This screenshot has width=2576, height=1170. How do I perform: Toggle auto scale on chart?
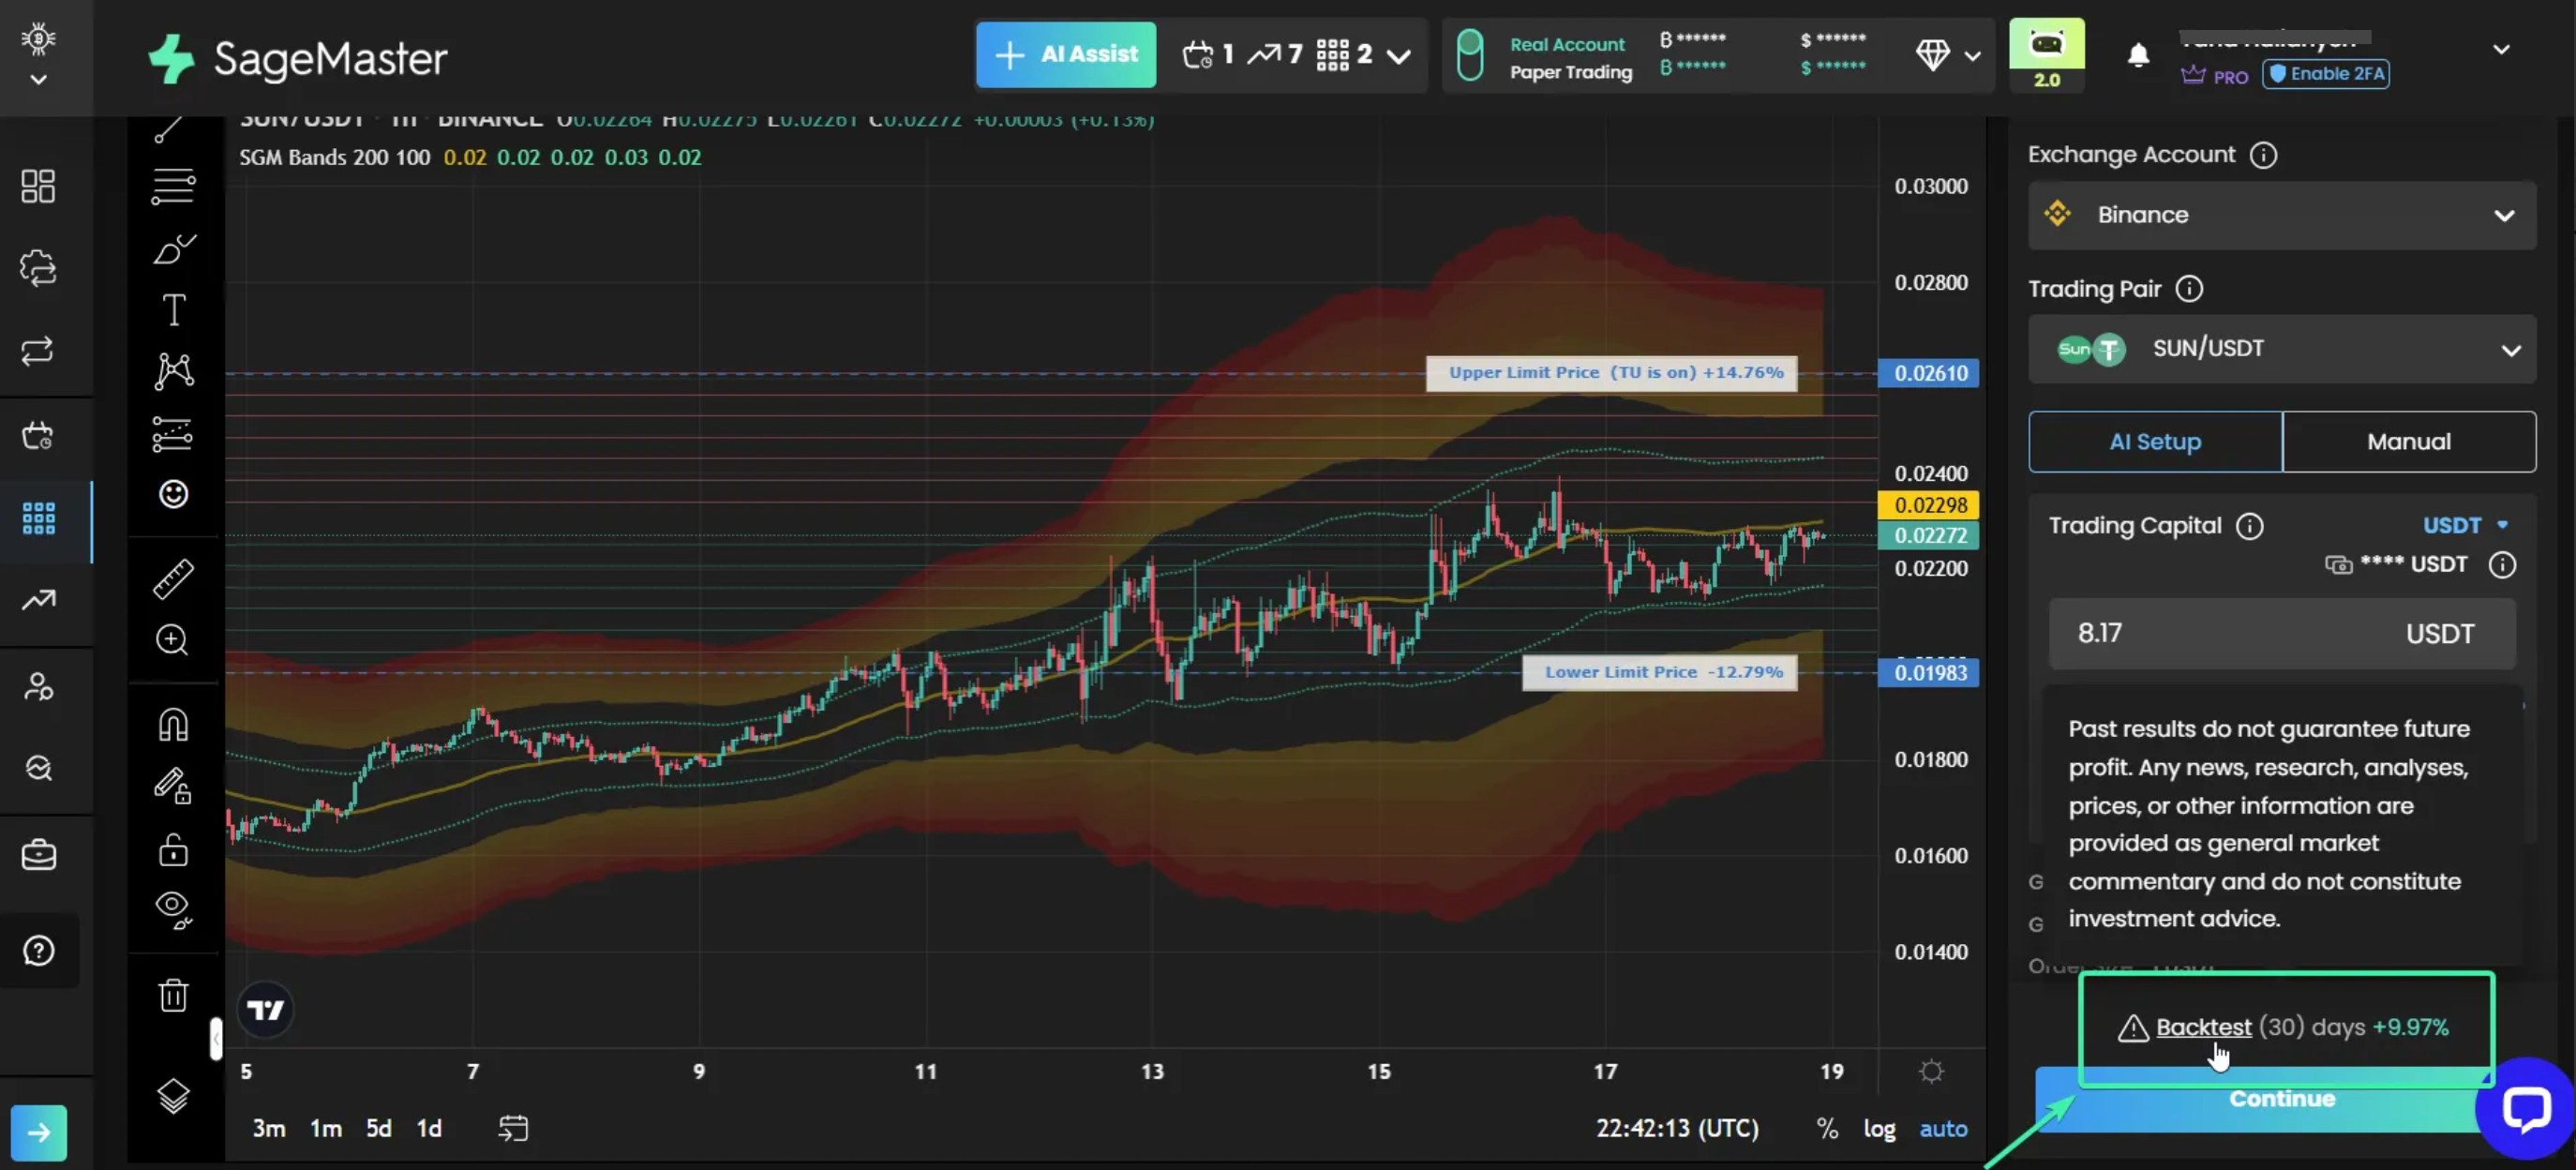coord(1942,1128)
